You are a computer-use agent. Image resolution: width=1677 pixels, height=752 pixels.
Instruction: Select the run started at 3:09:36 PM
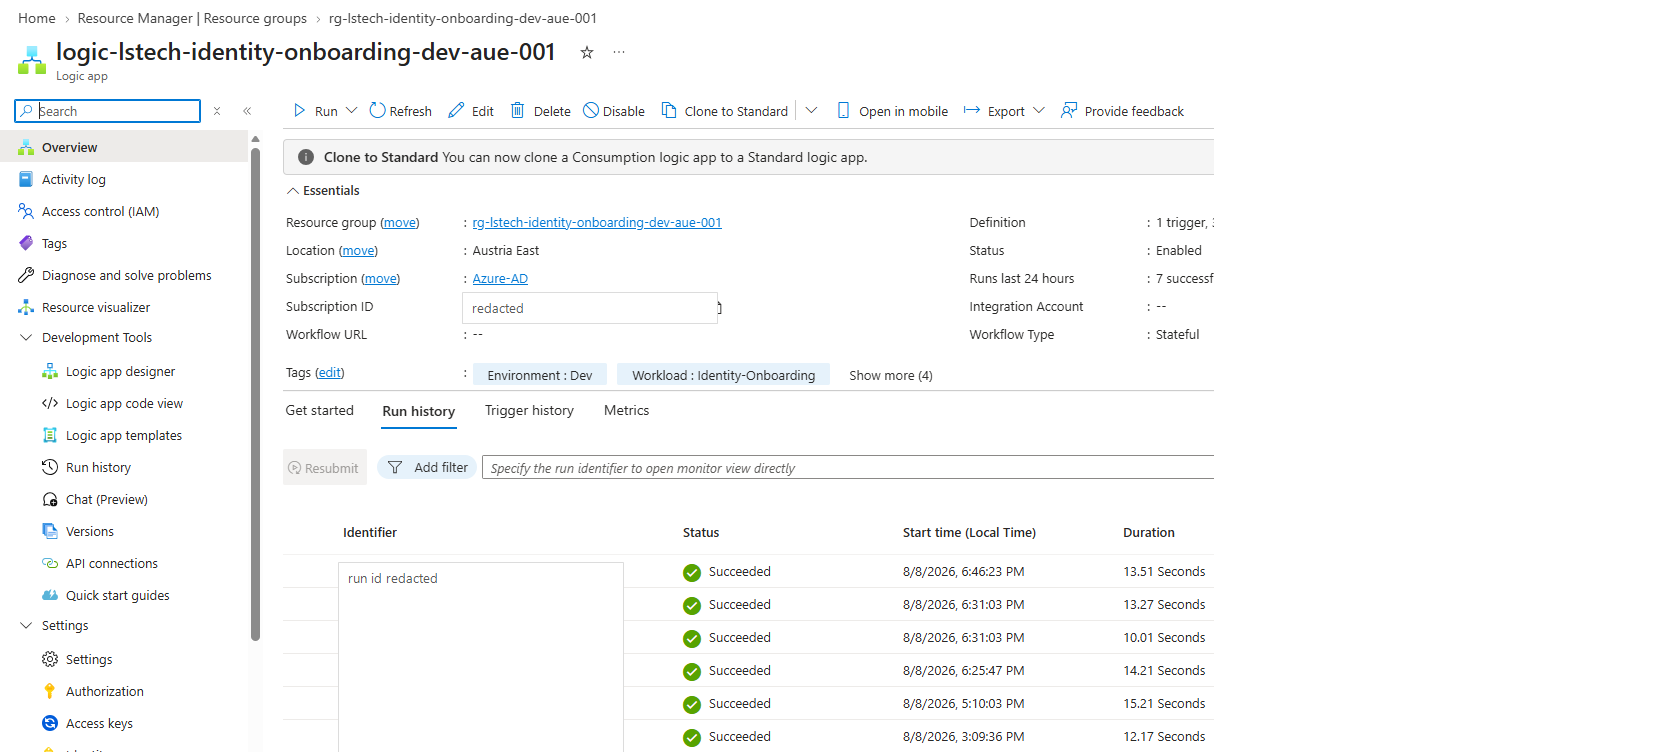click(x=748, y=737)
